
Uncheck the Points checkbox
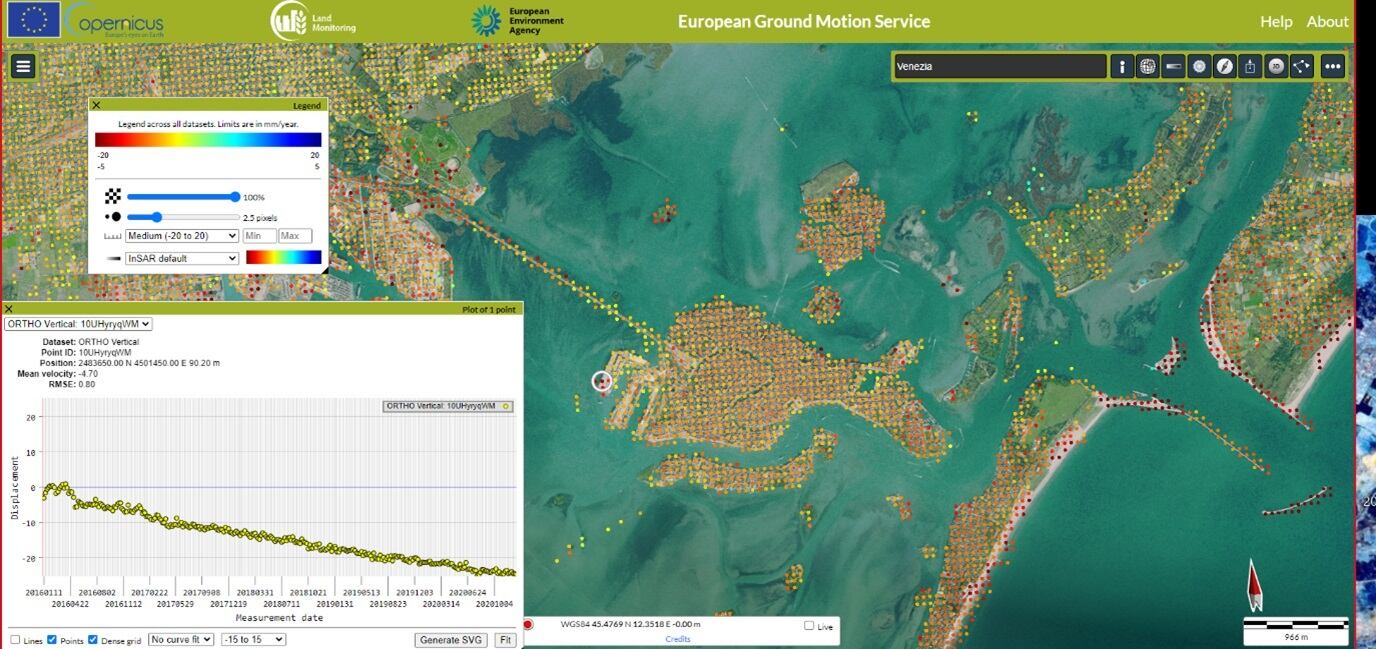coord(52,640)
